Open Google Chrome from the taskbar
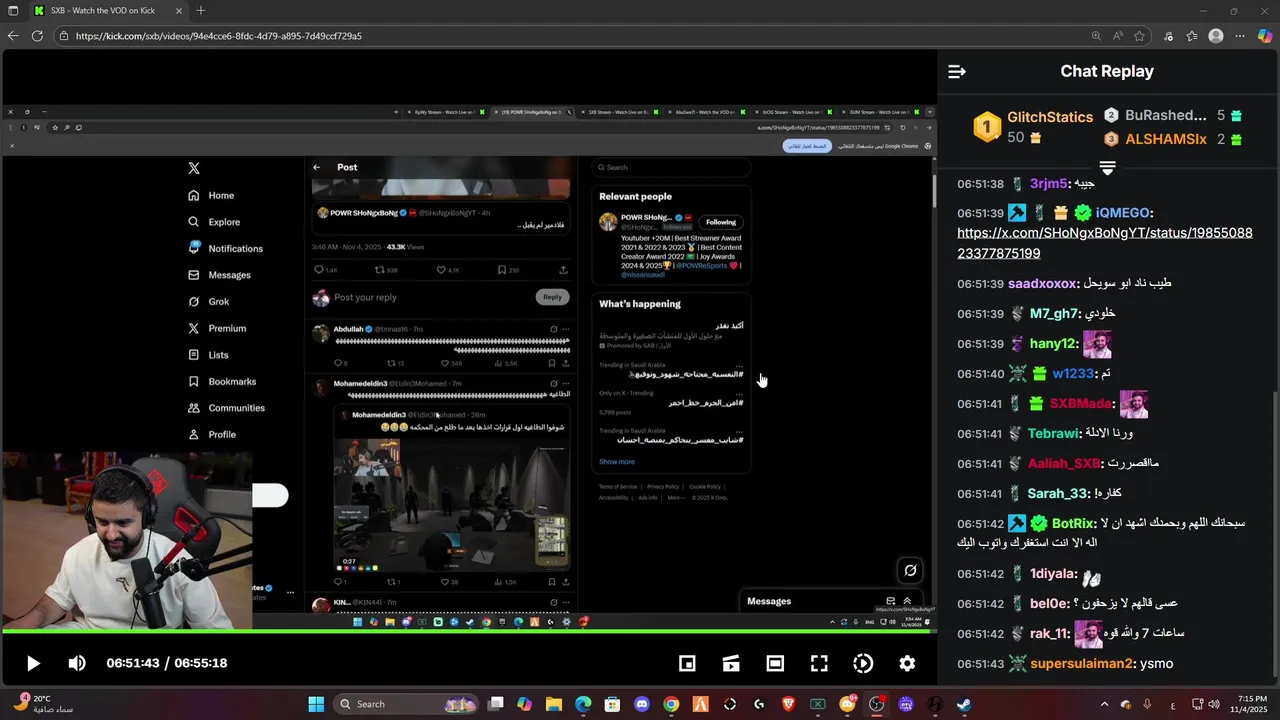1280x720 pixels. click(671, 704)
